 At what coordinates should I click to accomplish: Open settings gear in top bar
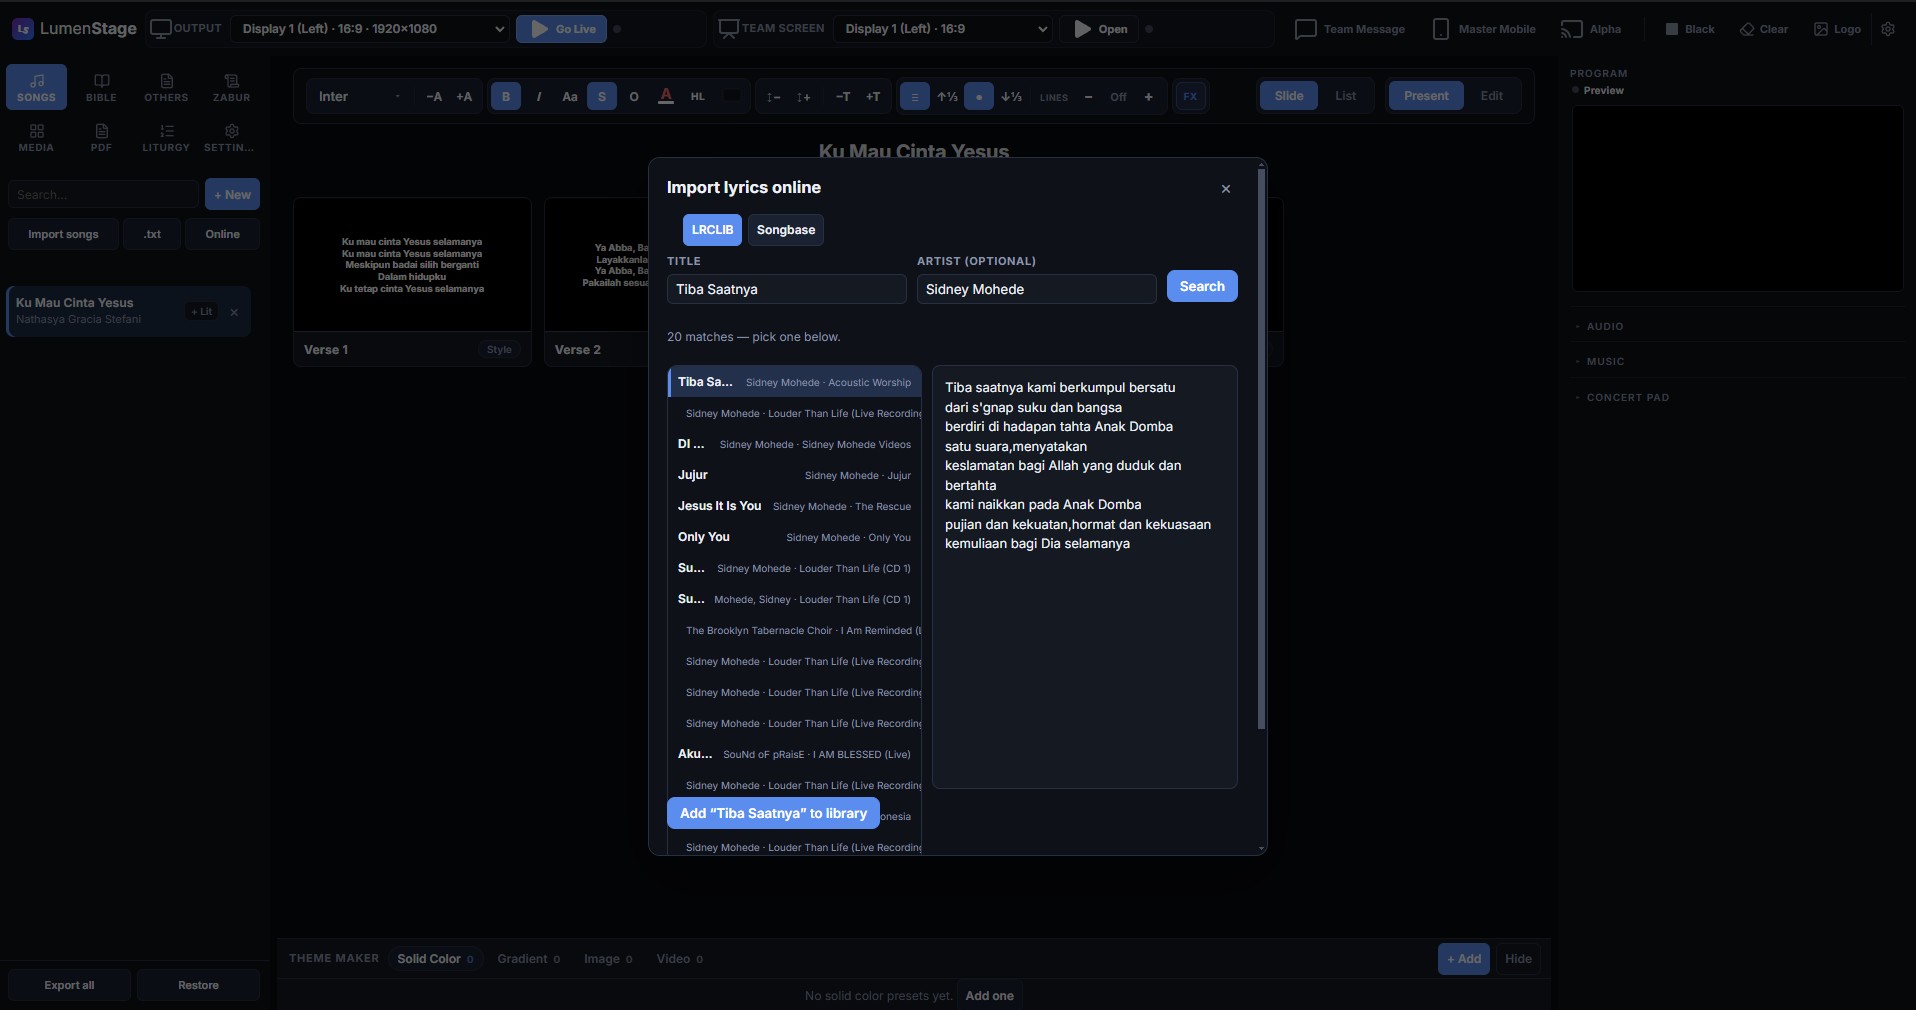pyautogui.click(x=1888, y=29)
